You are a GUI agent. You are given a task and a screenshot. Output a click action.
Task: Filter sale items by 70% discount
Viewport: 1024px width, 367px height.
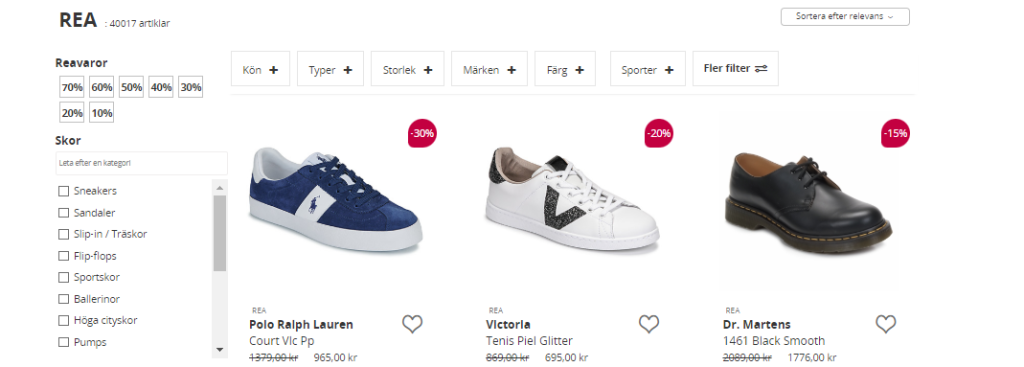[72, 87]
